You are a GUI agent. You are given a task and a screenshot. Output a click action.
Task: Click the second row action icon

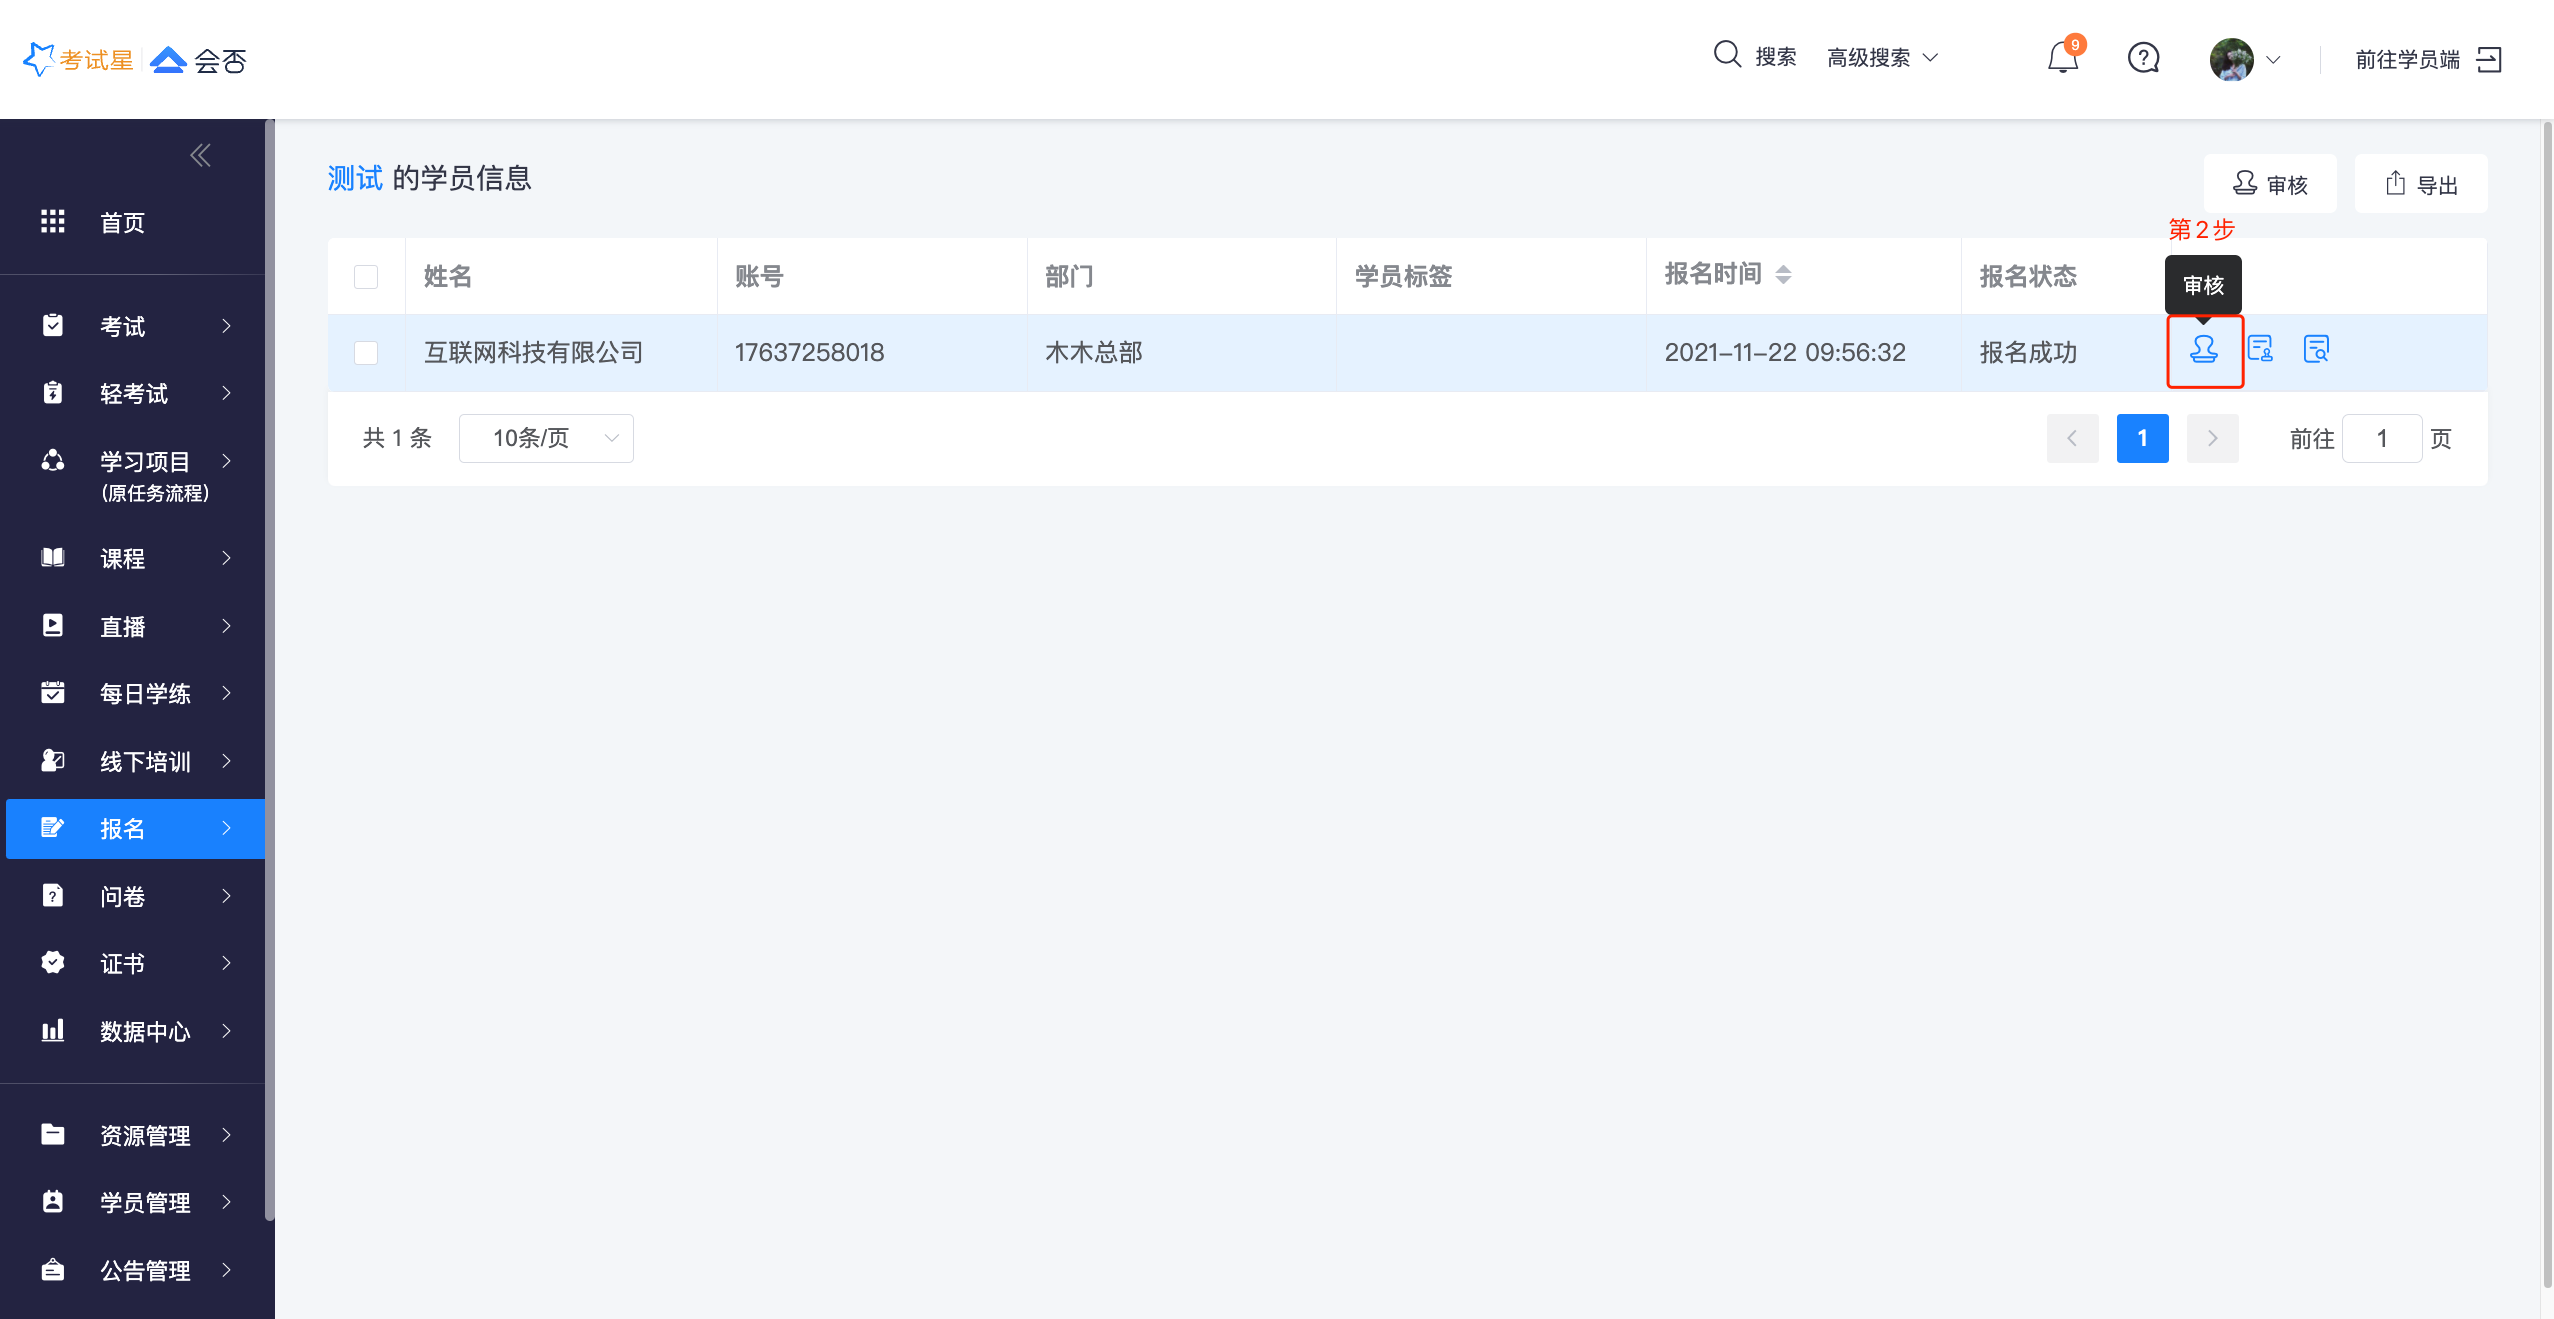(2260, 349)
